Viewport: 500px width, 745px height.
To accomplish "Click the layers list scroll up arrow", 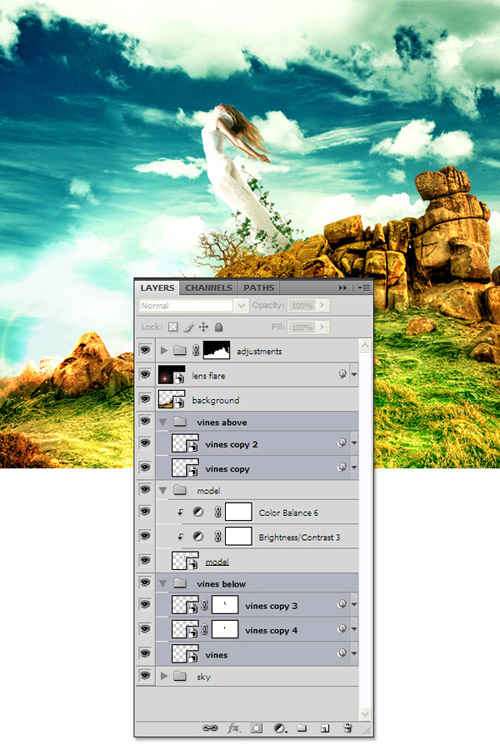I will [365, 345].
